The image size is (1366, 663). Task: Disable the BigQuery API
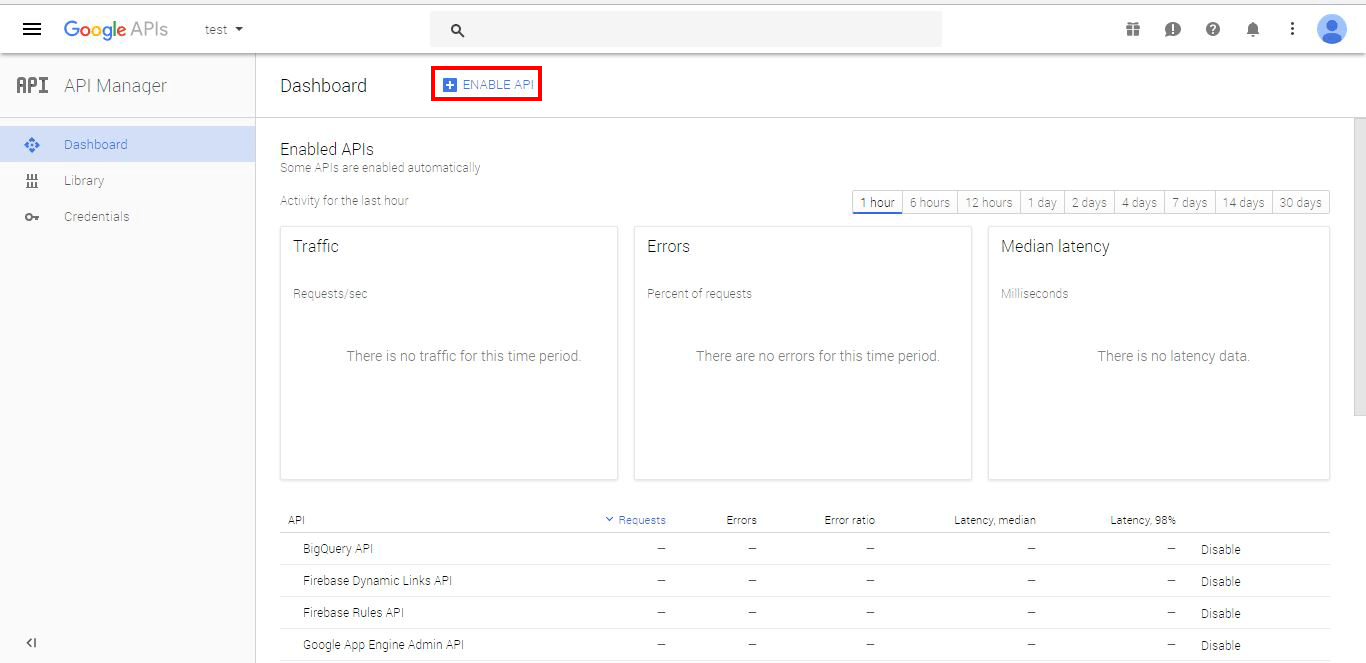pos(1221,550)
